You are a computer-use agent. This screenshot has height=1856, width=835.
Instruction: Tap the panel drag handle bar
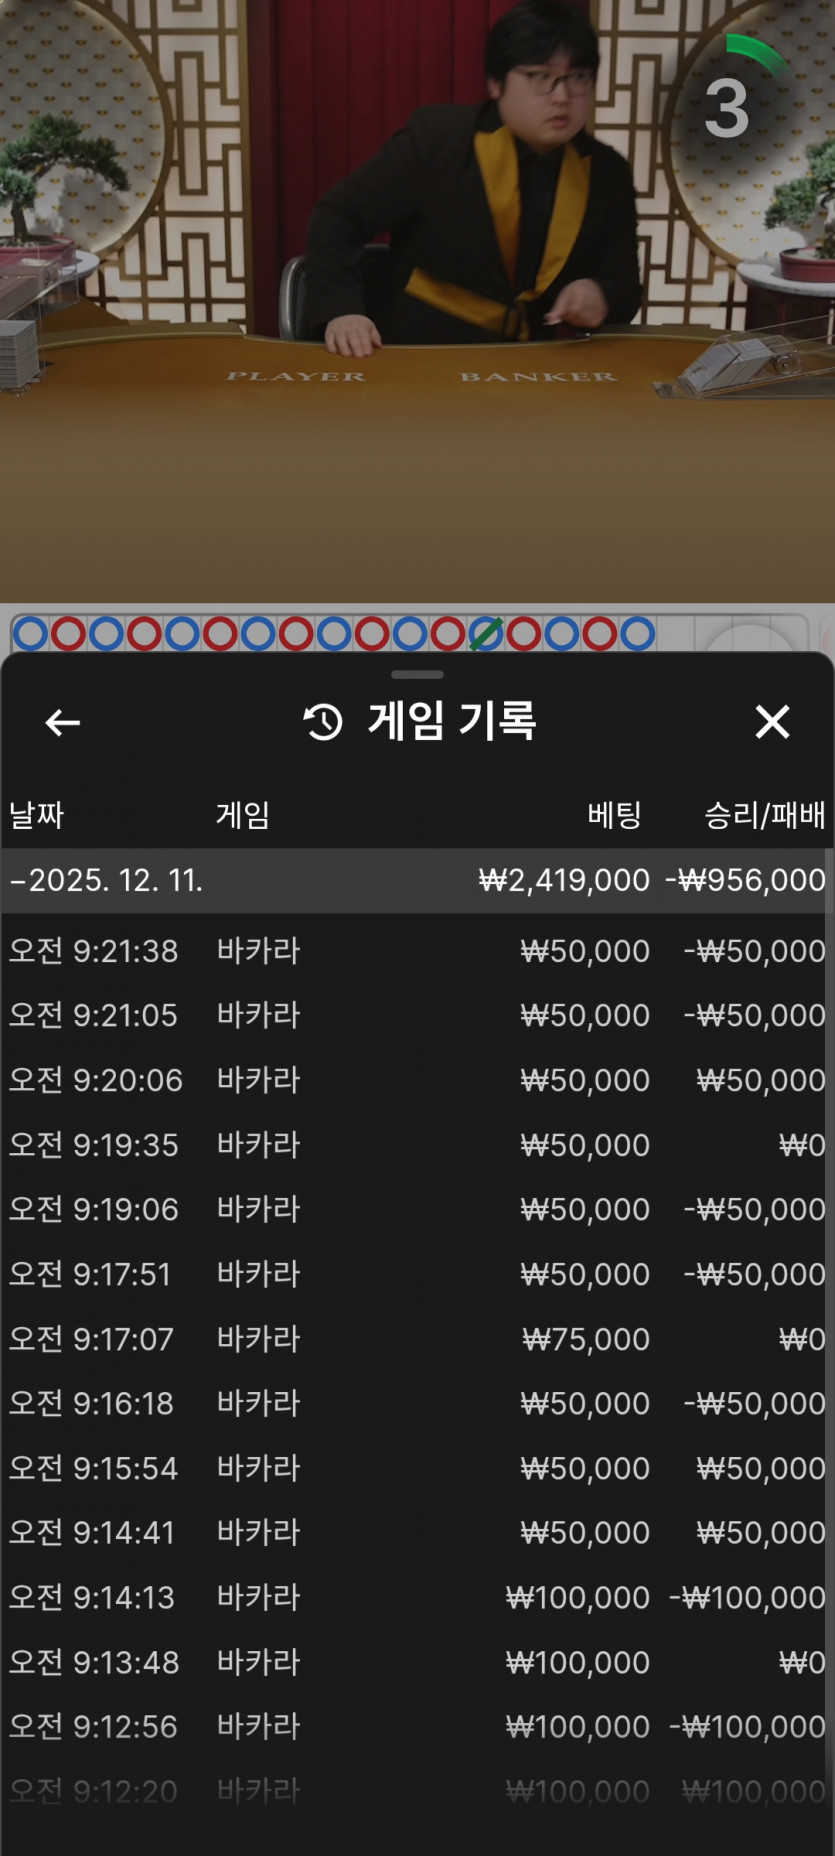[417, 675]
